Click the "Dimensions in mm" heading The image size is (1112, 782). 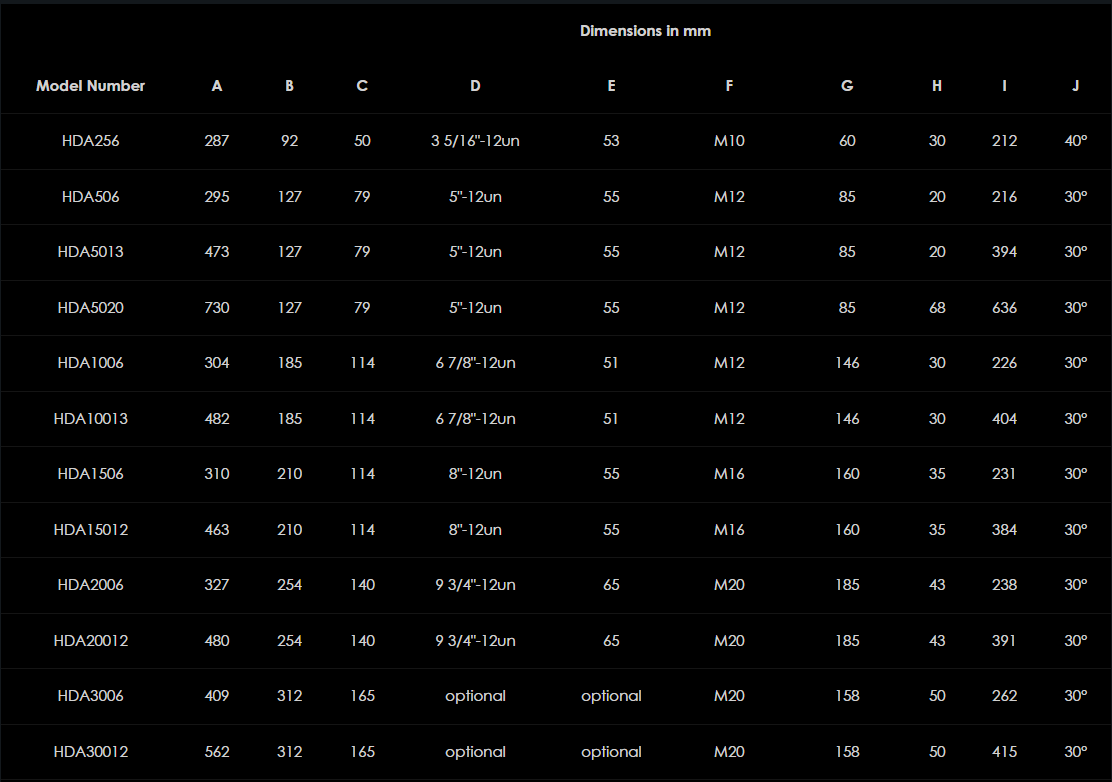(x=645, y=31)
